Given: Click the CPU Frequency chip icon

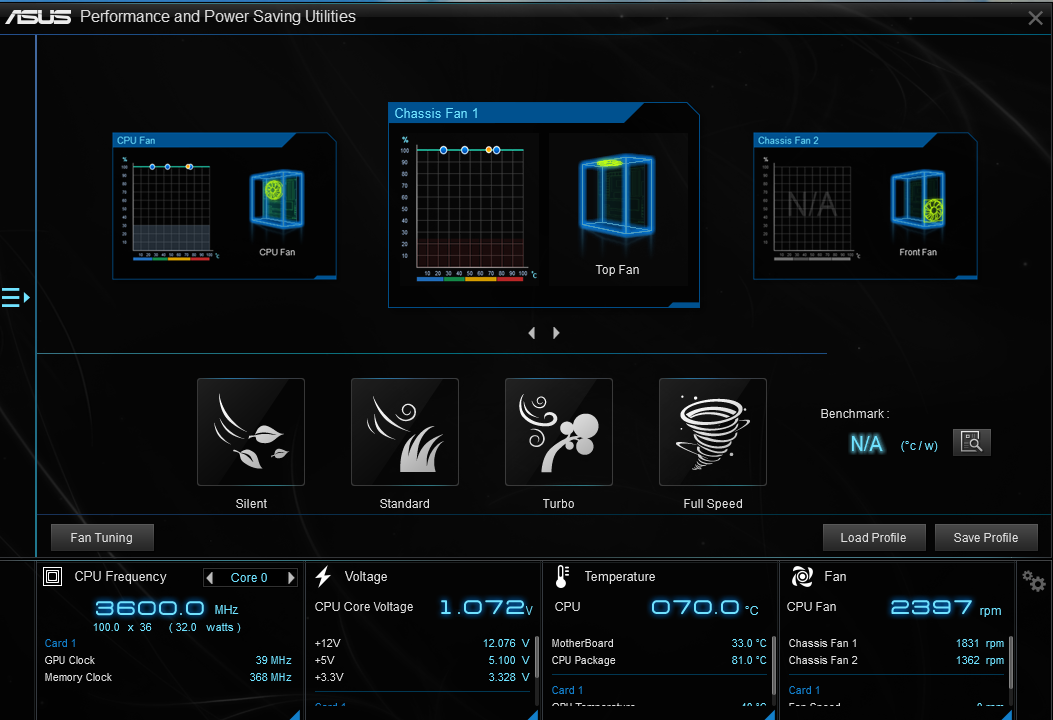Looking at the screenshot, I should pyautogui.click(x=52, y=576).
